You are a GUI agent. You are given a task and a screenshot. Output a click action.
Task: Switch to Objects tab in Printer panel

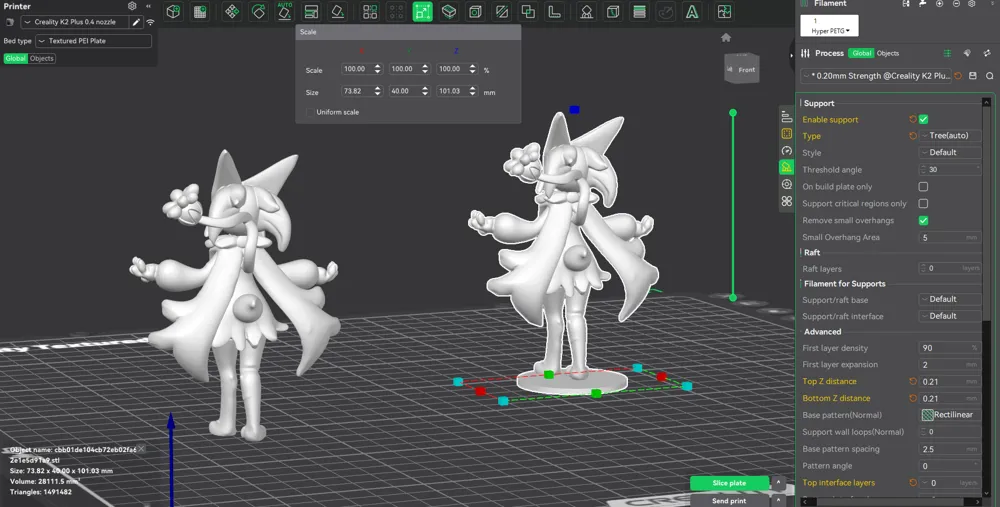[x=41, y=58]
